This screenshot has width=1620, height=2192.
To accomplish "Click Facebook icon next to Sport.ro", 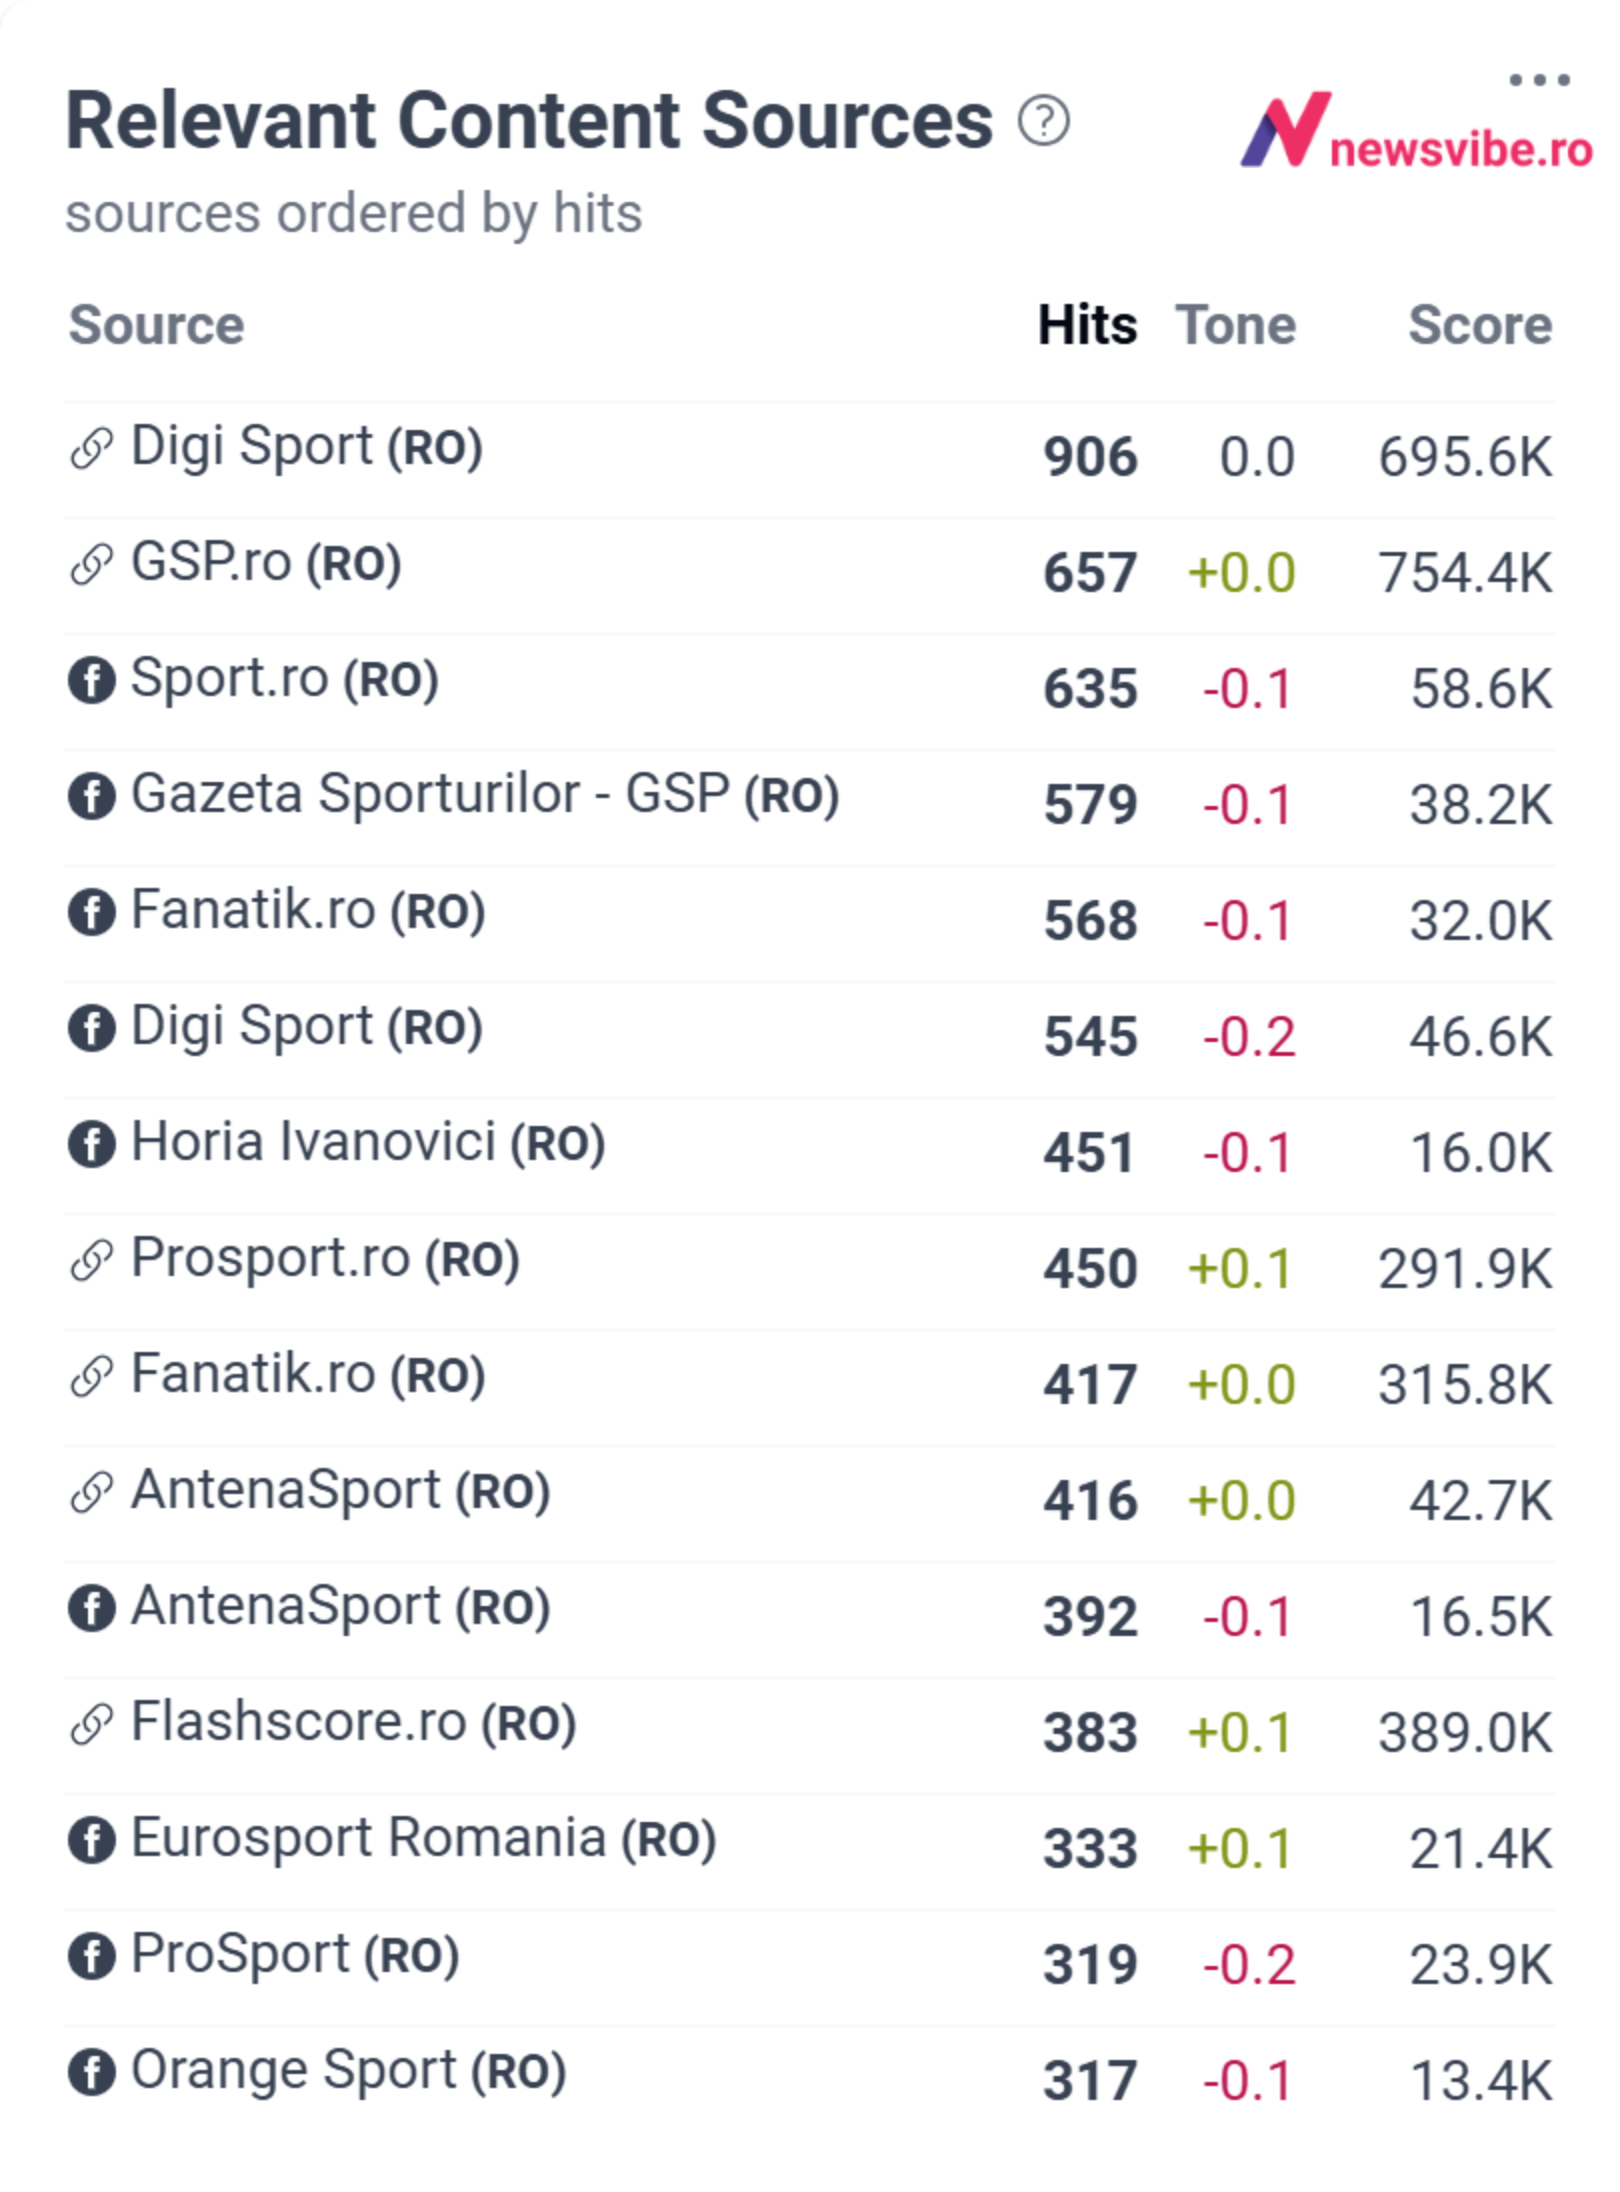I will 91,681.
